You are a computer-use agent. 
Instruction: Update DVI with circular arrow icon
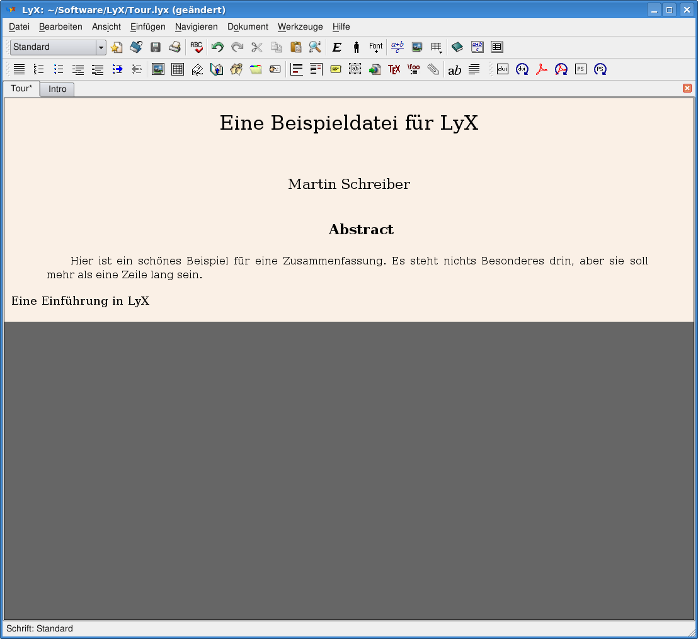(522, 69)
